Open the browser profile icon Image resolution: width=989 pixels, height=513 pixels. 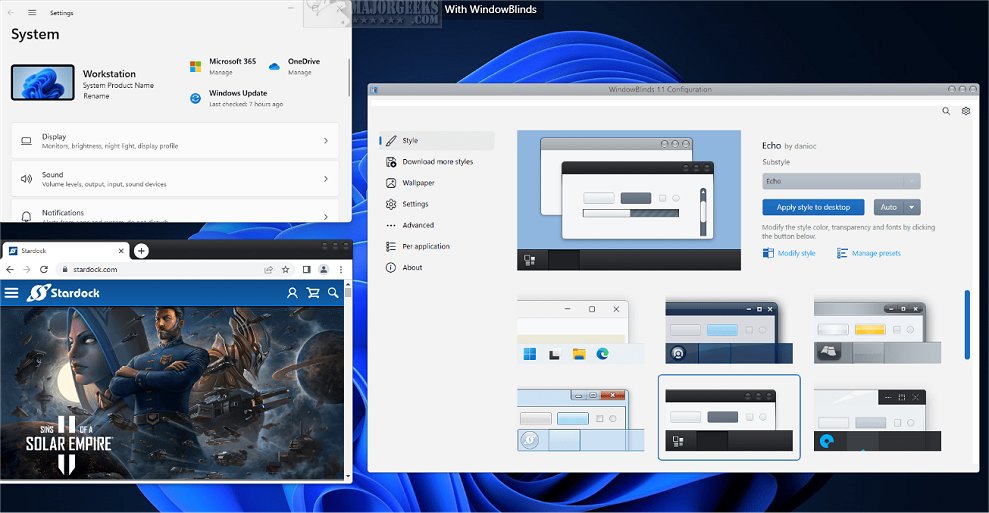pyautogui.click(x=324, y=269)
